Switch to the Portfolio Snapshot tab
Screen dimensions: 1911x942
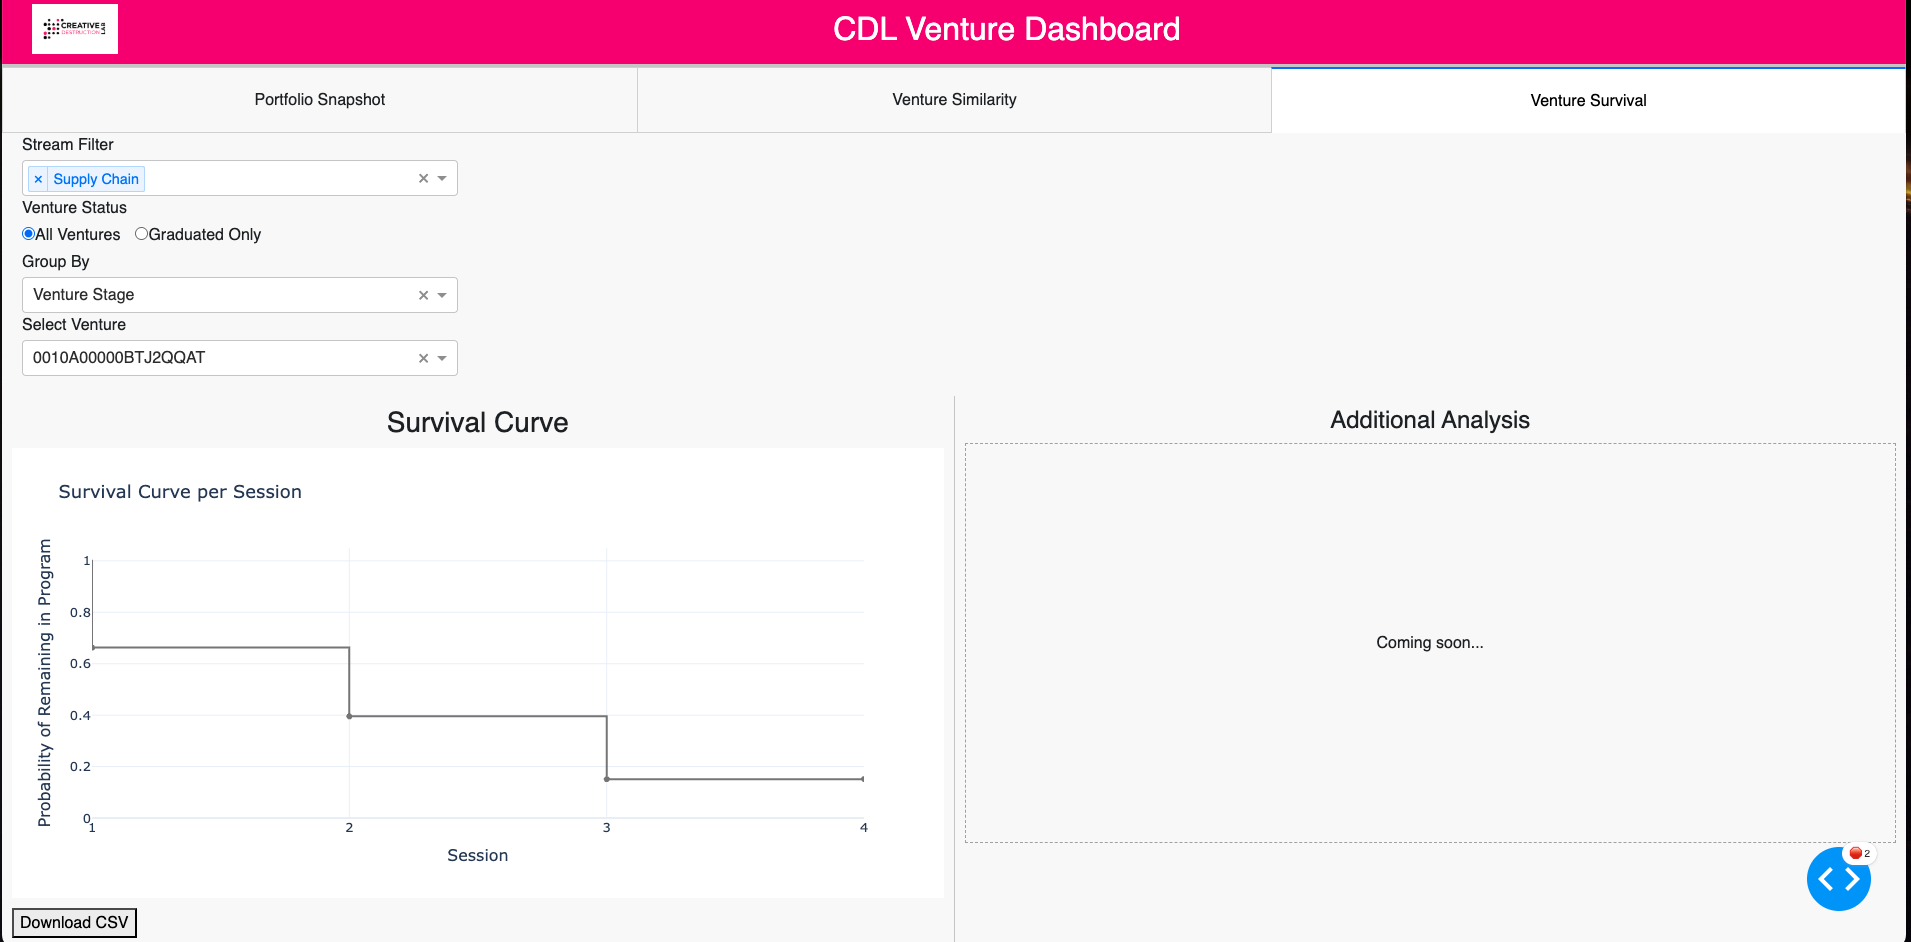[x=320, y=100]
